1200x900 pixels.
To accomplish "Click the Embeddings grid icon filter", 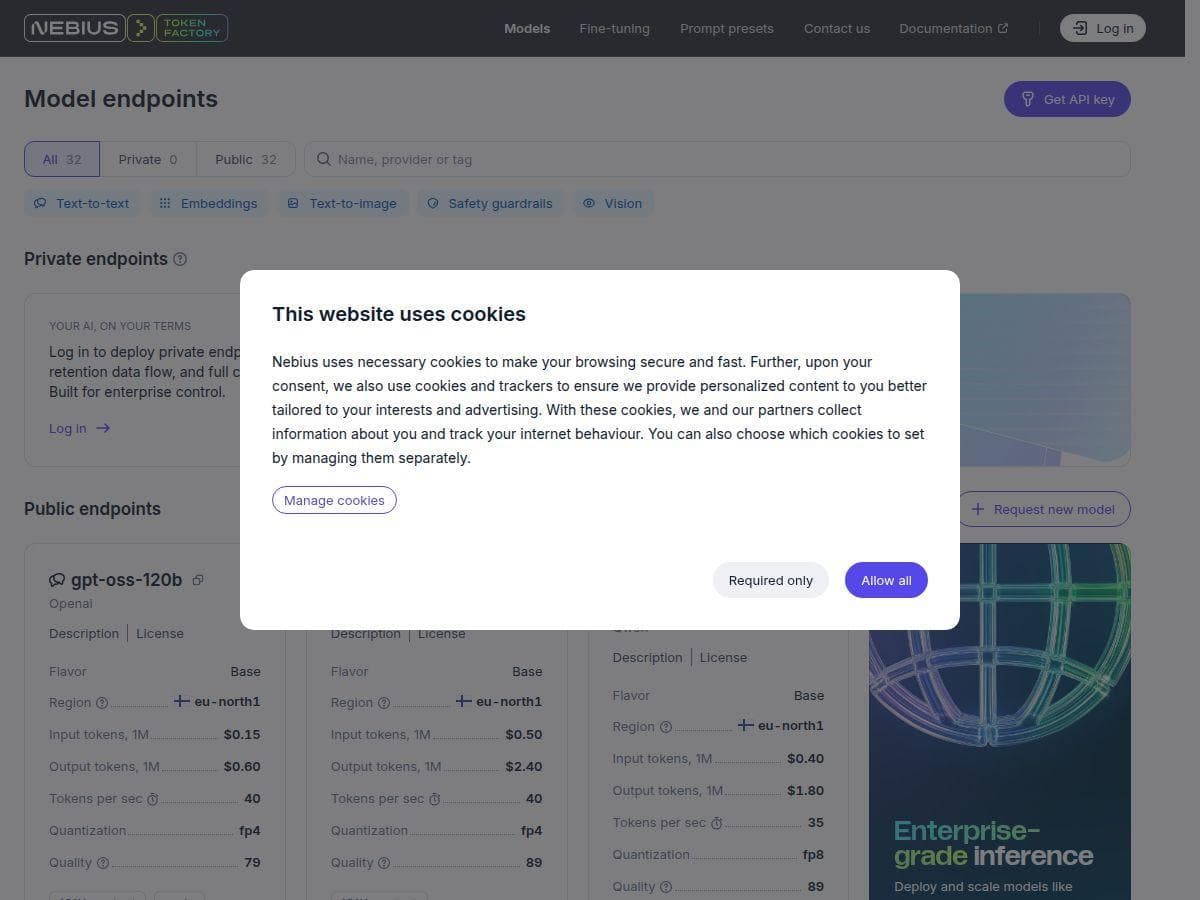I will (x=165, y=203).
